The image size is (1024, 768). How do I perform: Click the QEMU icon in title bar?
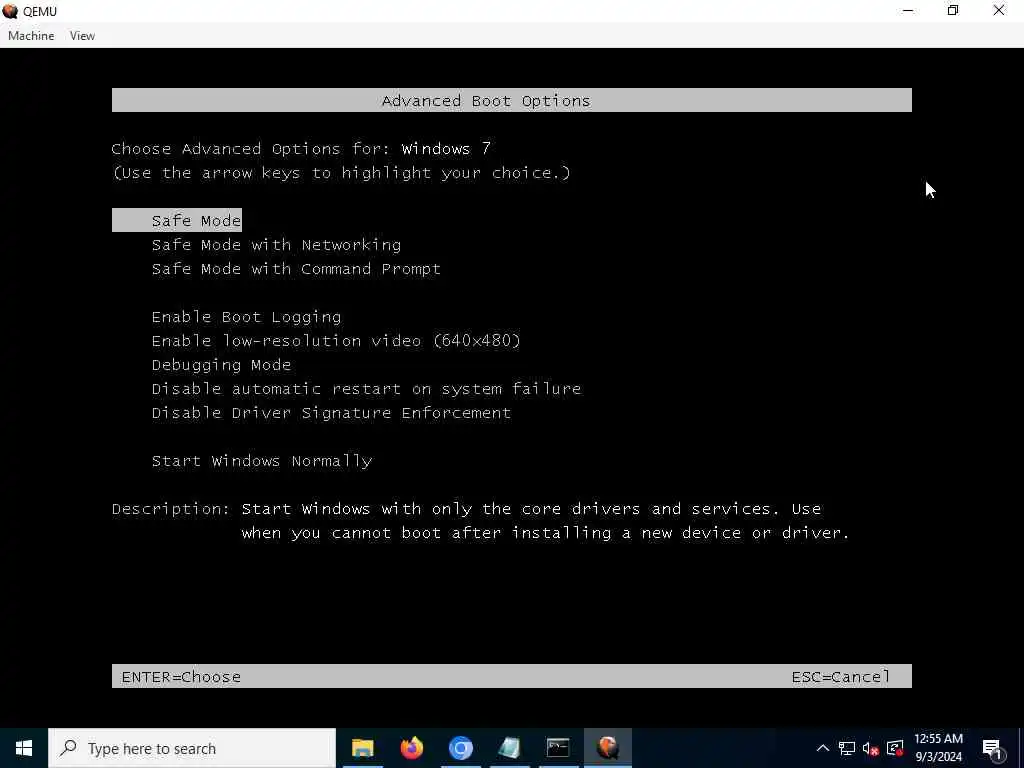coord(10,11)
